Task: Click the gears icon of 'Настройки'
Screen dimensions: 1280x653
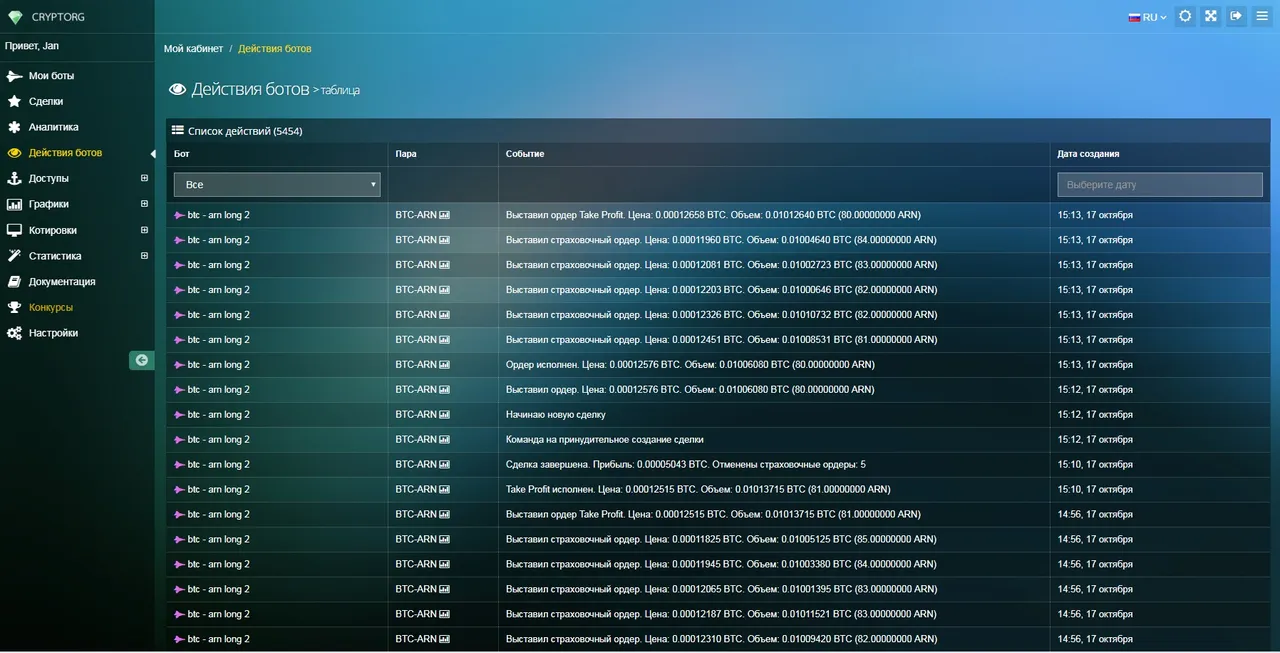Action: point(14,333)
